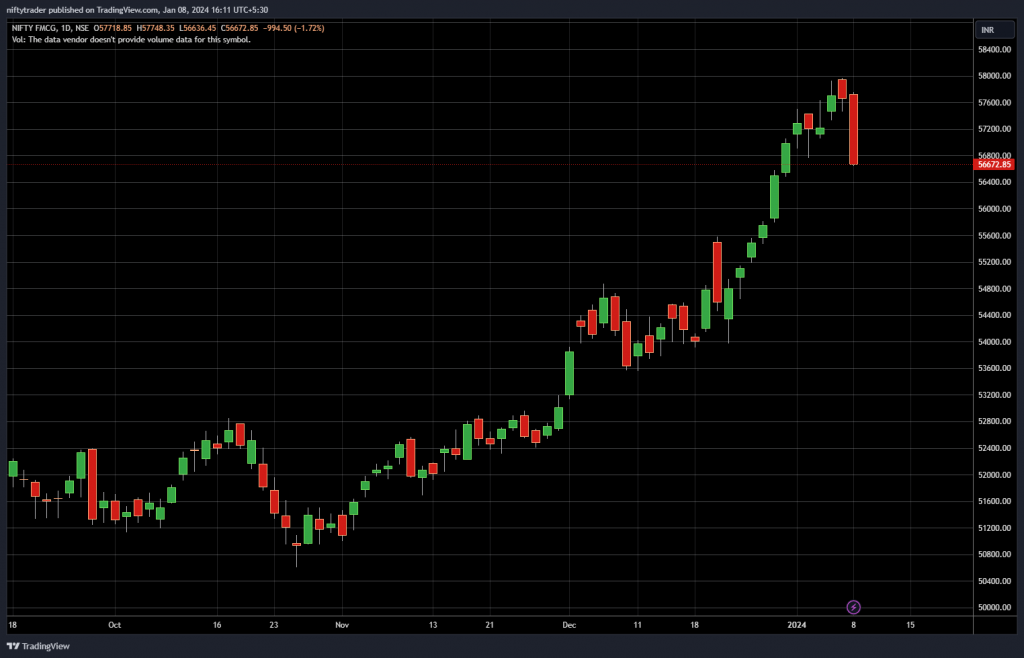Click the 52000.00 price axis label
The image size is (1024, 658).
(995, 475)
